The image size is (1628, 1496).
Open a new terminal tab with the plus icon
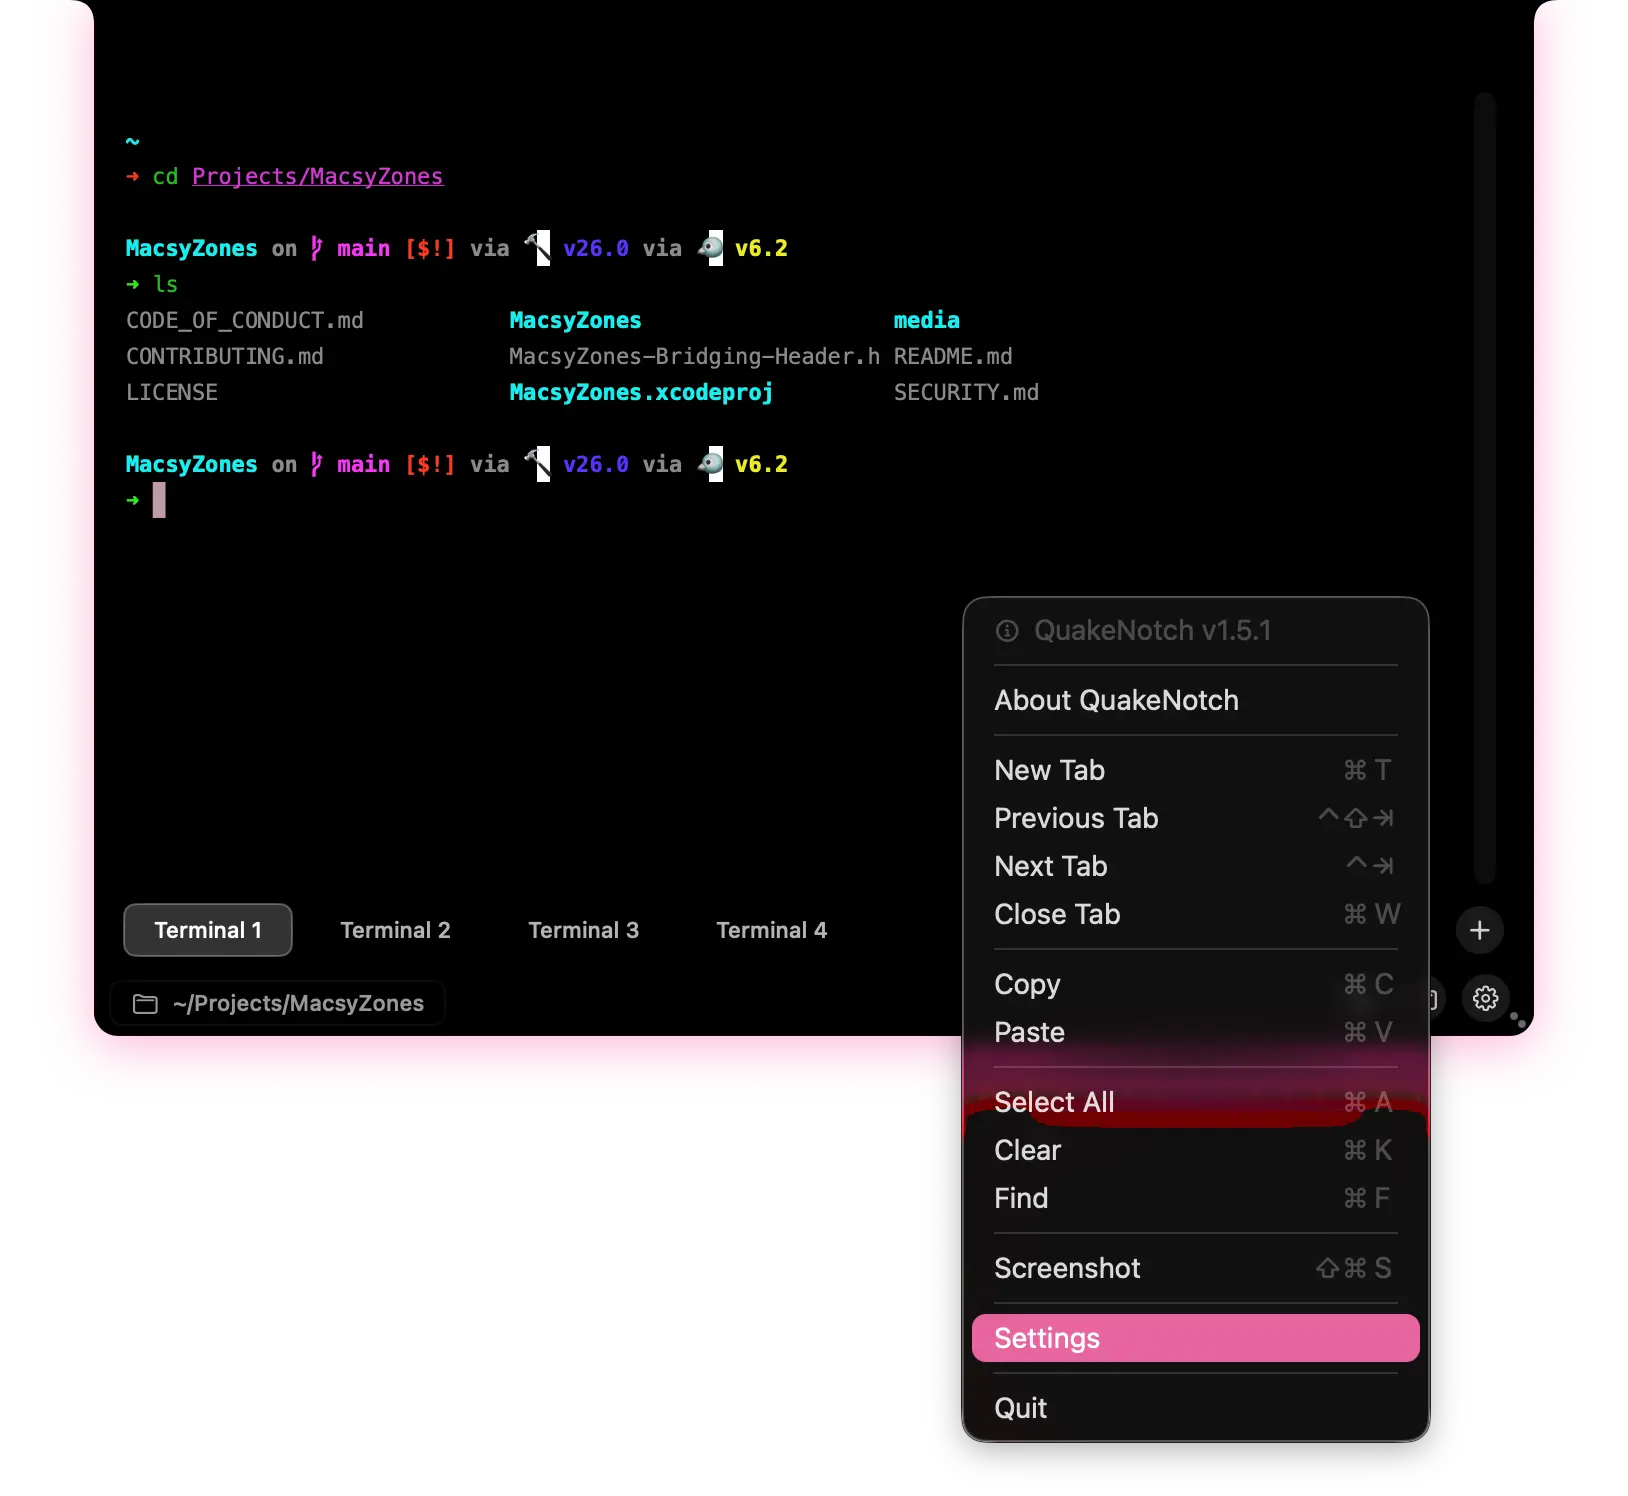(x=1480, y=930)
